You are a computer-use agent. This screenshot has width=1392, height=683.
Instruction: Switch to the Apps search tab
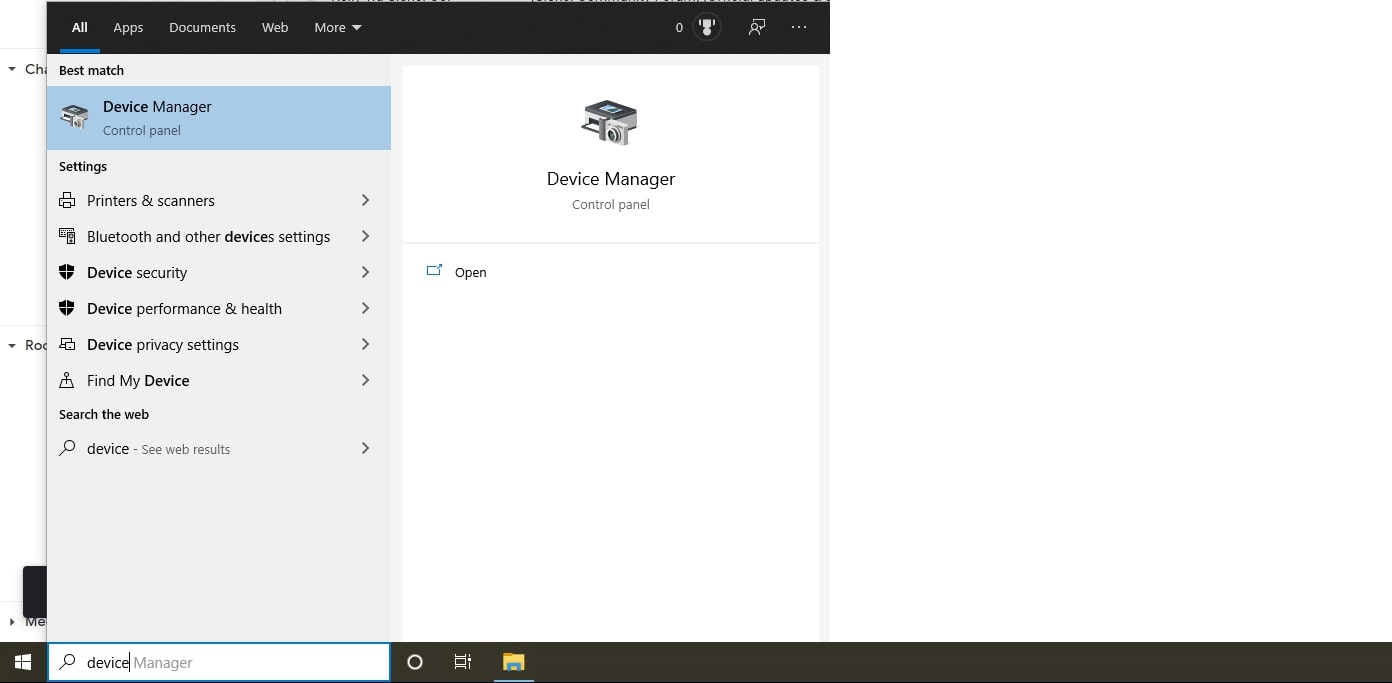pyautogui.click(x=128, y=27)
